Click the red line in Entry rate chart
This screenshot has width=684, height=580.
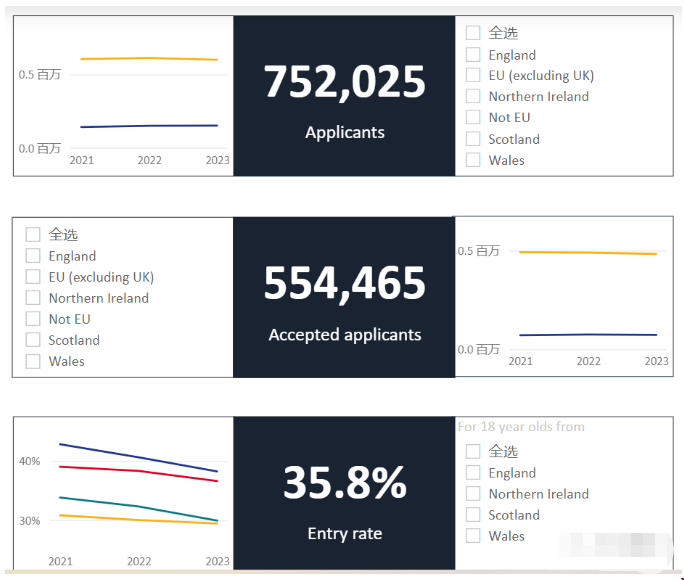click(x=139, y=470)
